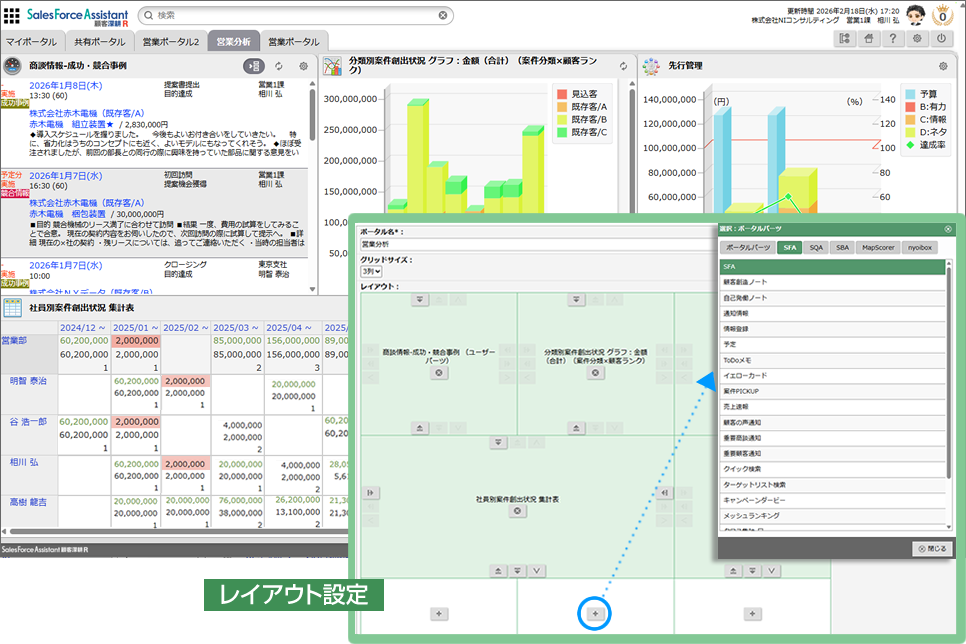Viewport: 966px width, 644px height.
Task: Expand the 2024/12 column header arrow
Action: [x=99, y=327]
